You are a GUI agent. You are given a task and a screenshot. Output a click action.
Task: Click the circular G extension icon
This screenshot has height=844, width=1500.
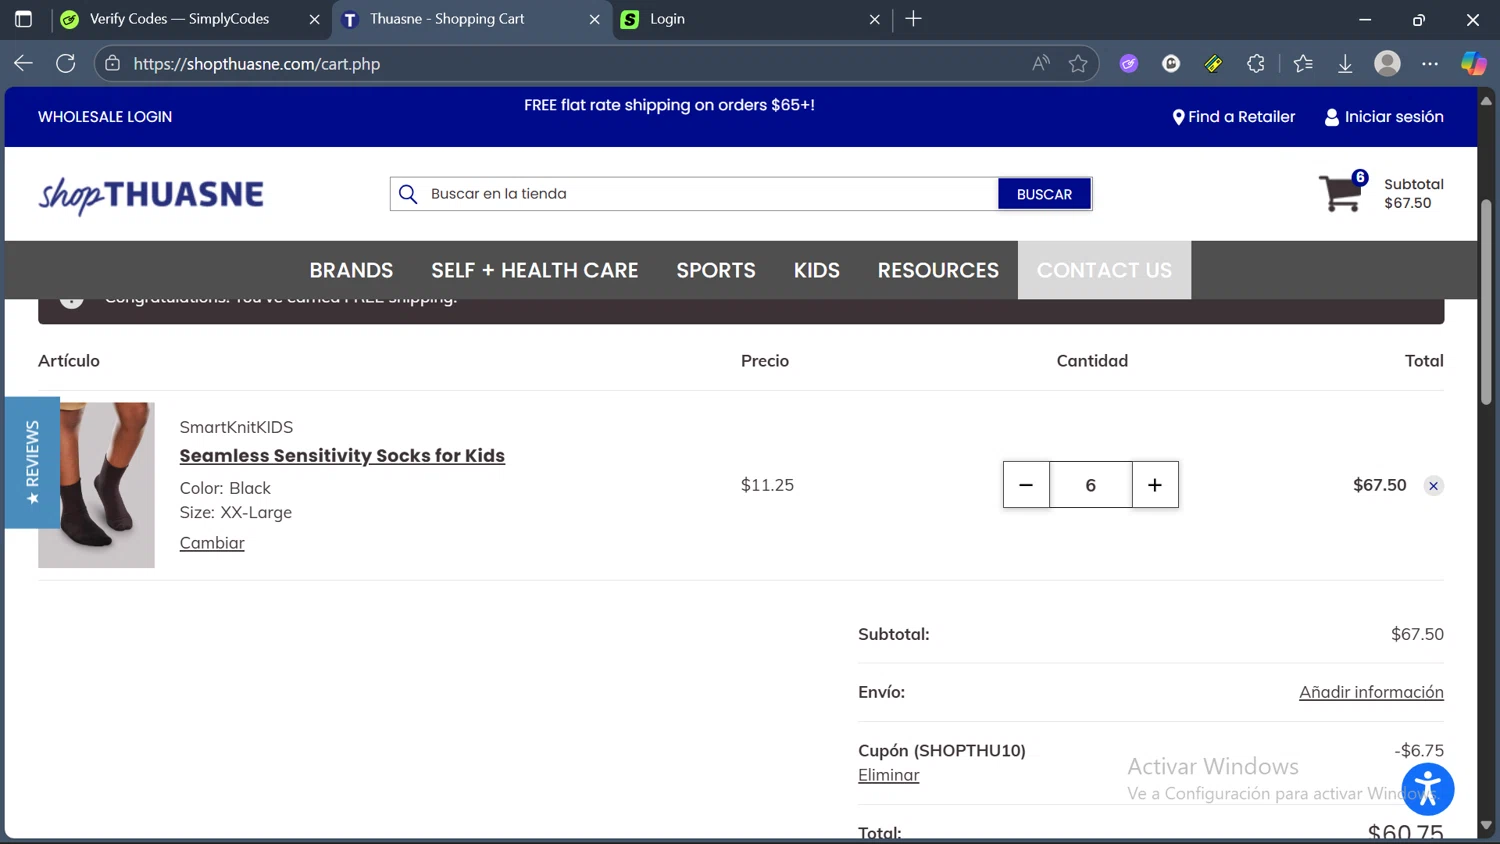(x=1171, y=63)
